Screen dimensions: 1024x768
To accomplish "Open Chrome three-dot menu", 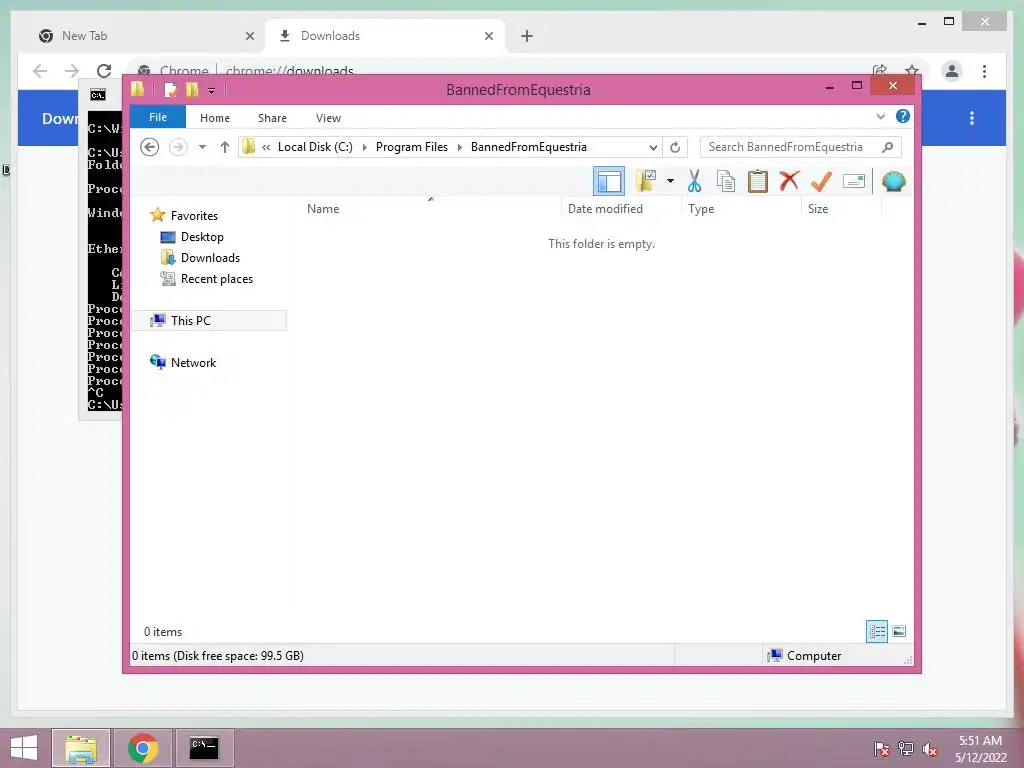I will click(984, 71).
